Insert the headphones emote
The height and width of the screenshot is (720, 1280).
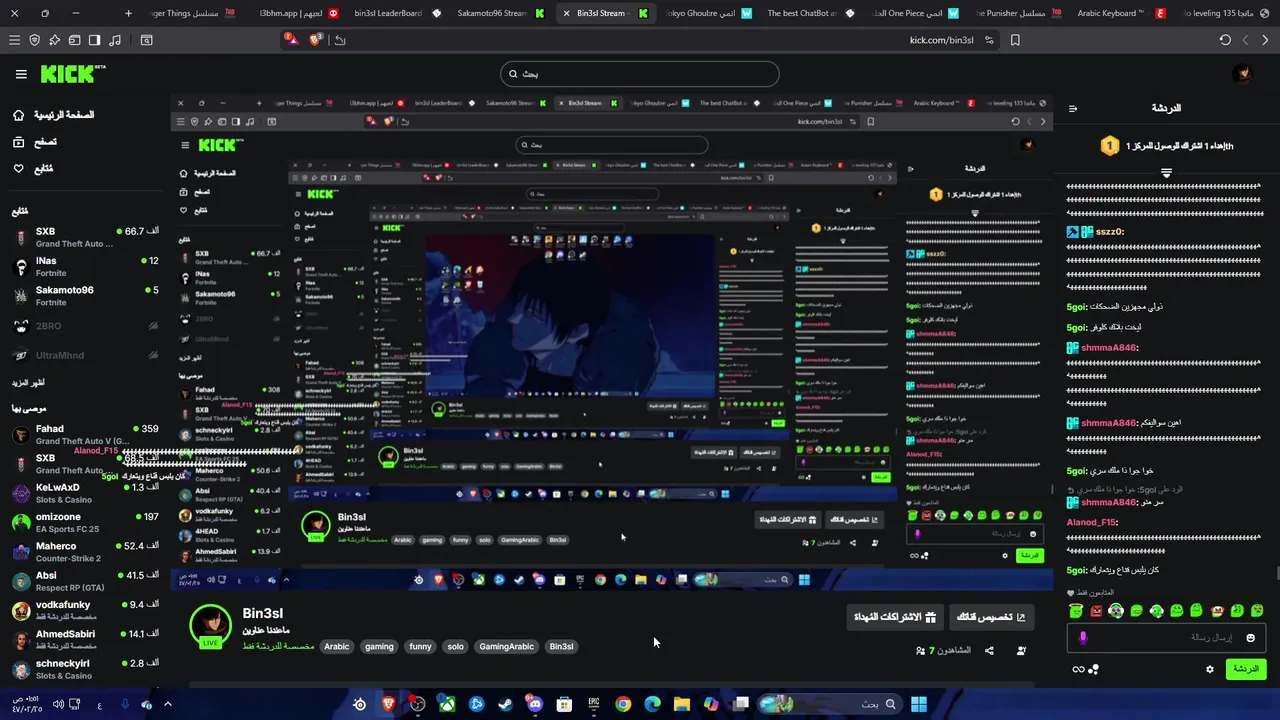1116,610
